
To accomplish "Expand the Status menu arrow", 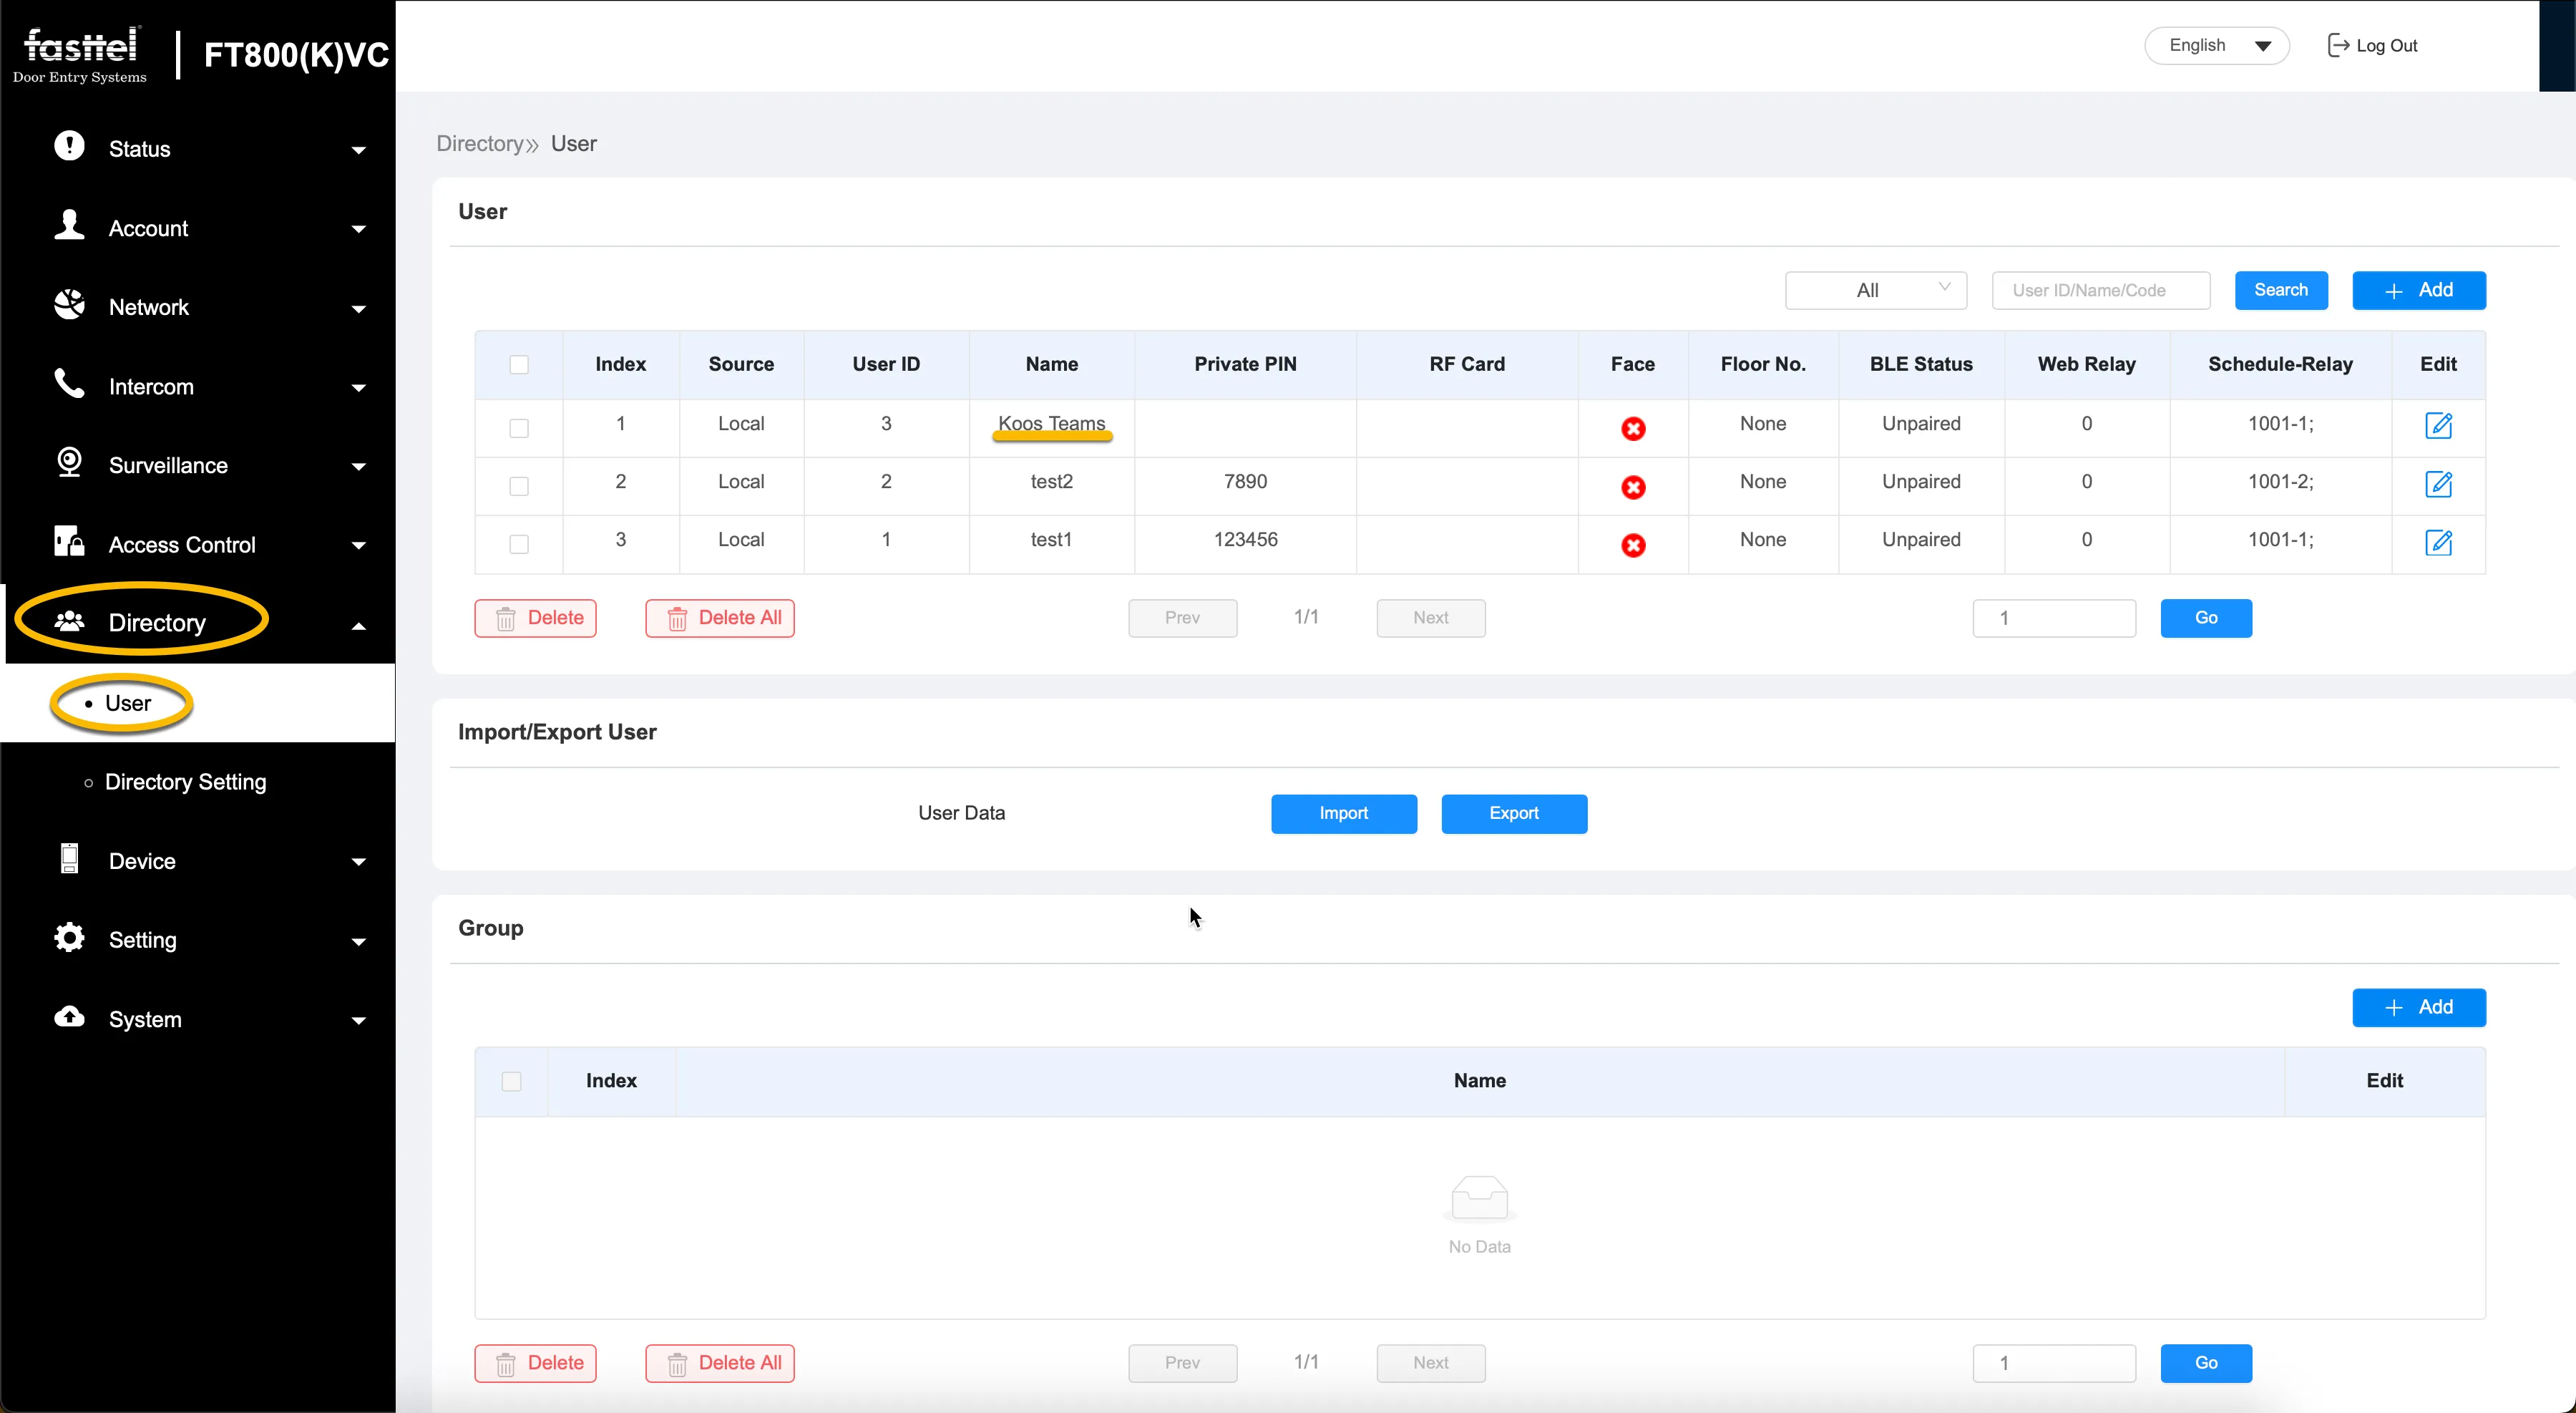I will (359, 150).
